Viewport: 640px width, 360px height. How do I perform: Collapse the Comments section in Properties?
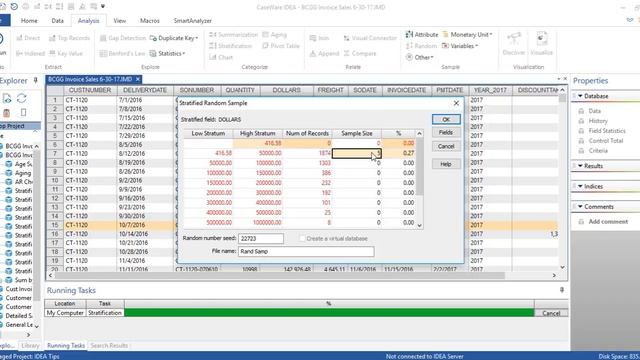pyautogui.click(x=580, y=207)
